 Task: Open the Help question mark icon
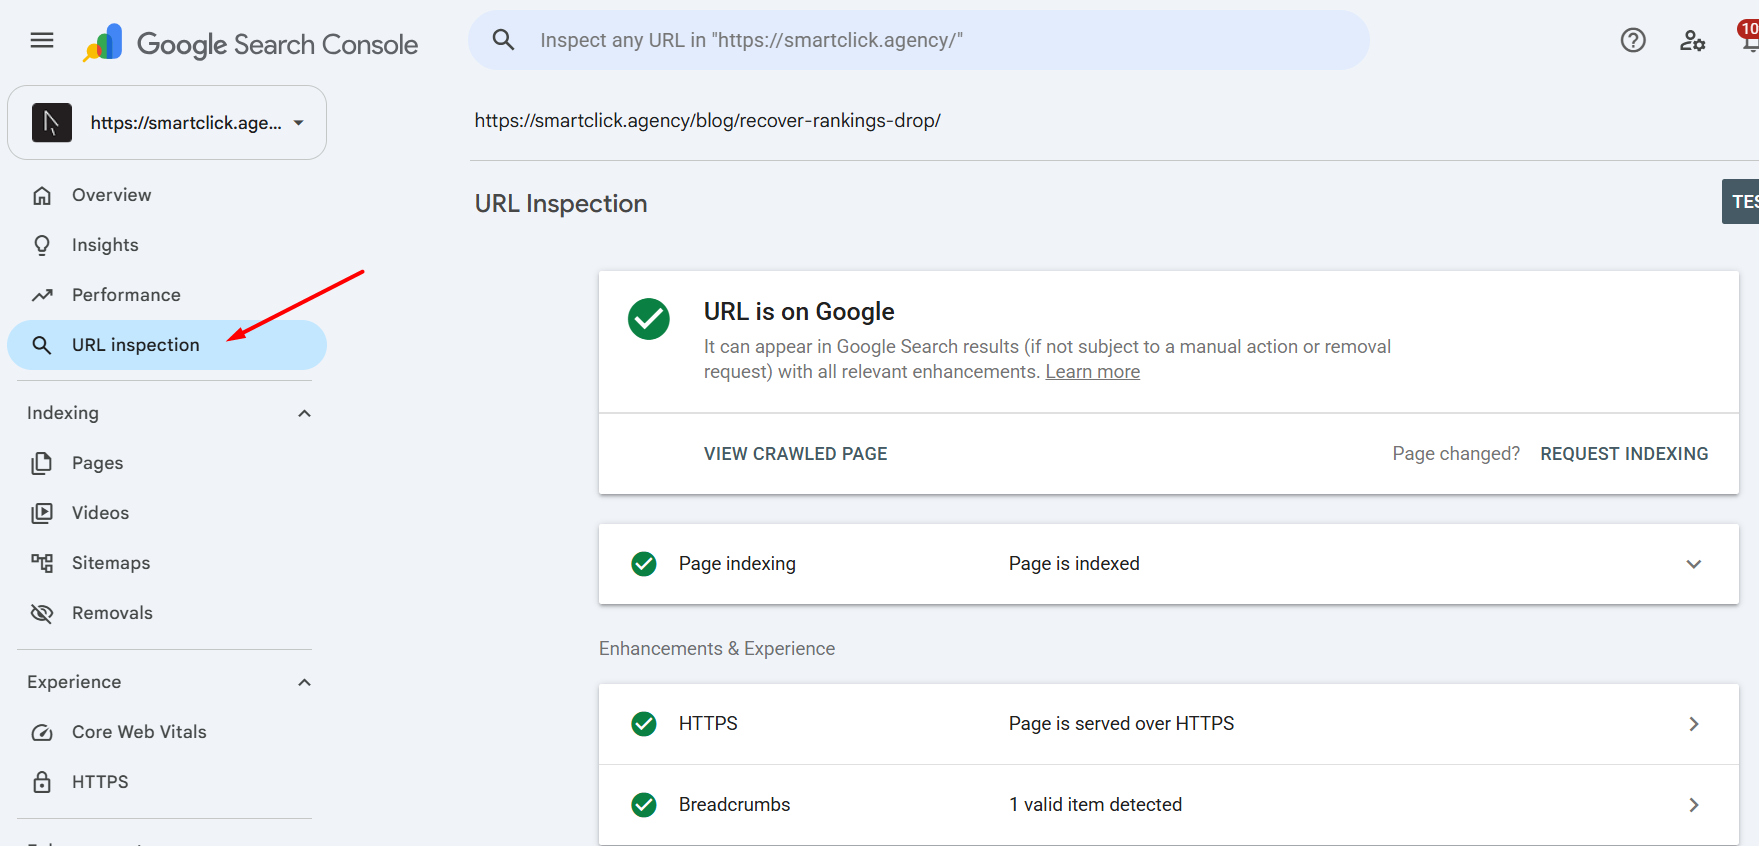pos(1633,40)
